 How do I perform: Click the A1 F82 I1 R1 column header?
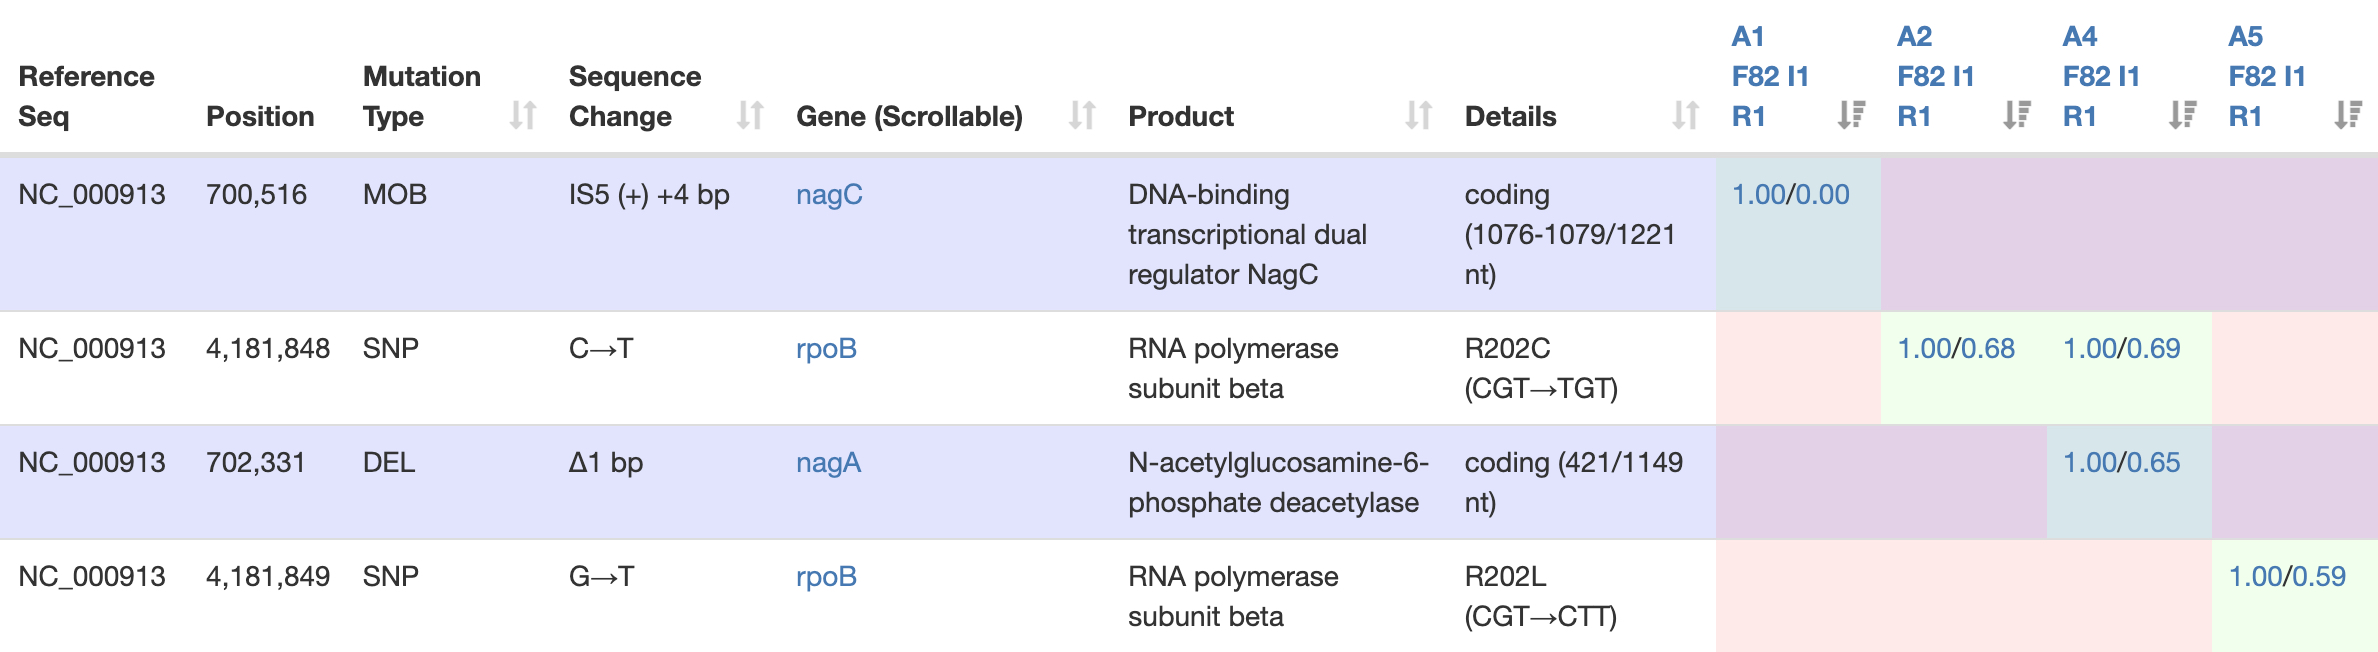(1770, 76)
